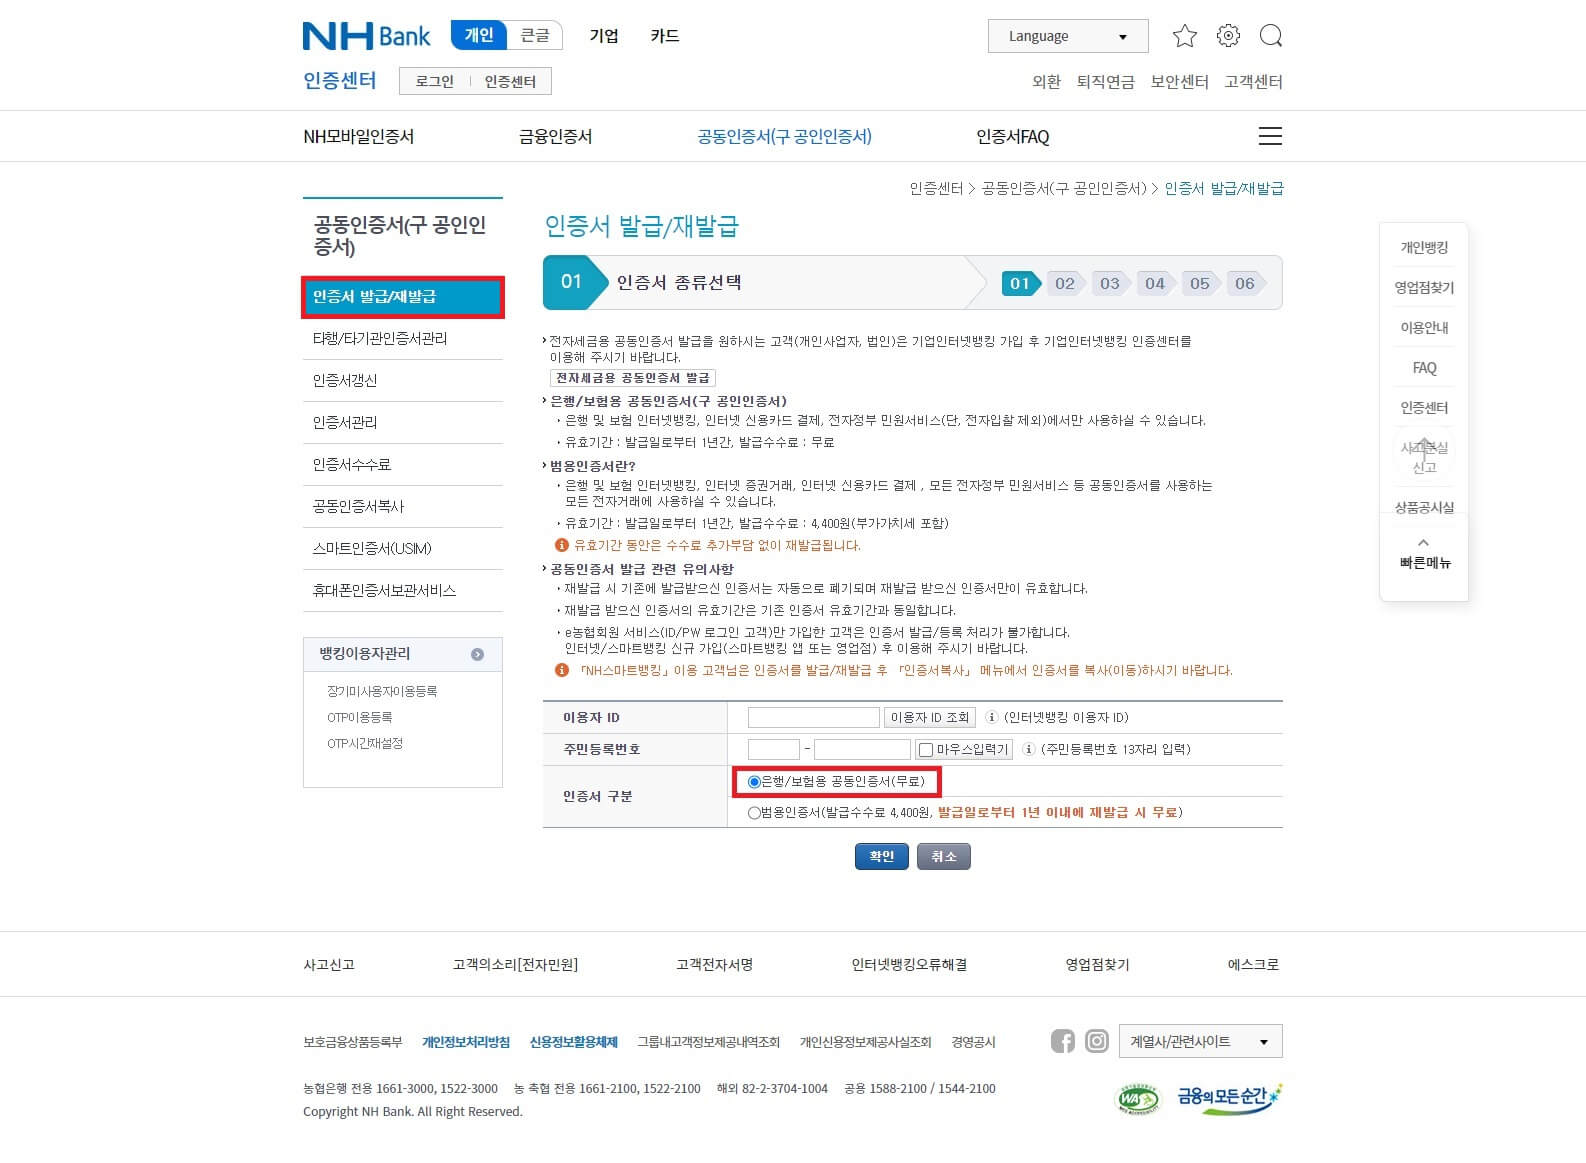Viewport: 1586px width, 1163px height.
Task: Open 퇴직연금 header link
Action: [1105, 82]
